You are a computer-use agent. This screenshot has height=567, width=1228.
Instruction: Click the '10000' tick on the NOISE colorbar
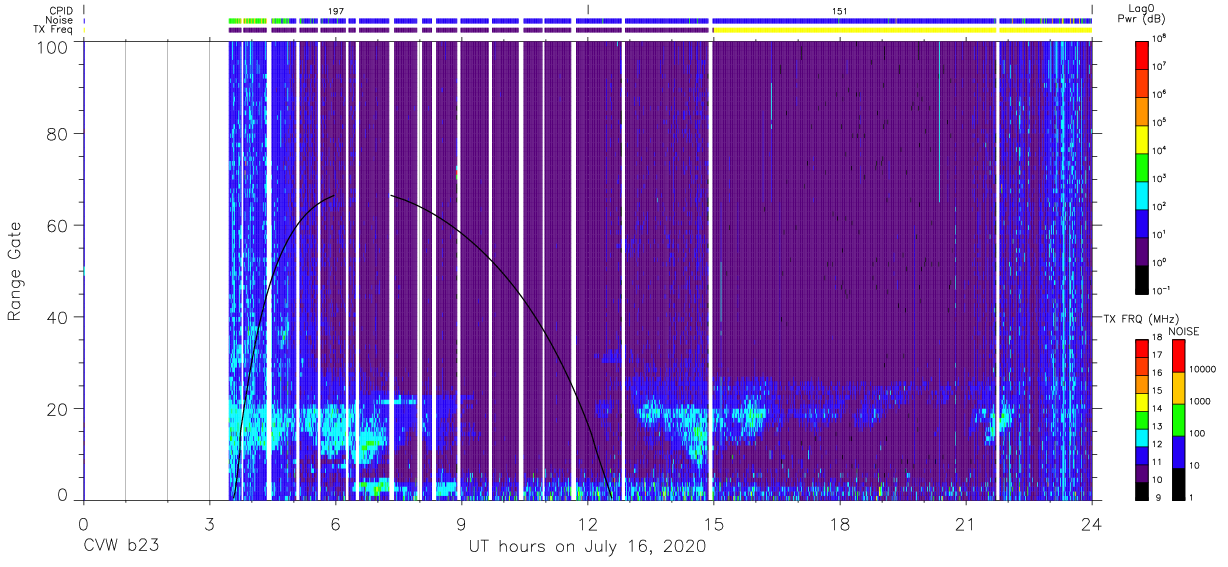1202,371
